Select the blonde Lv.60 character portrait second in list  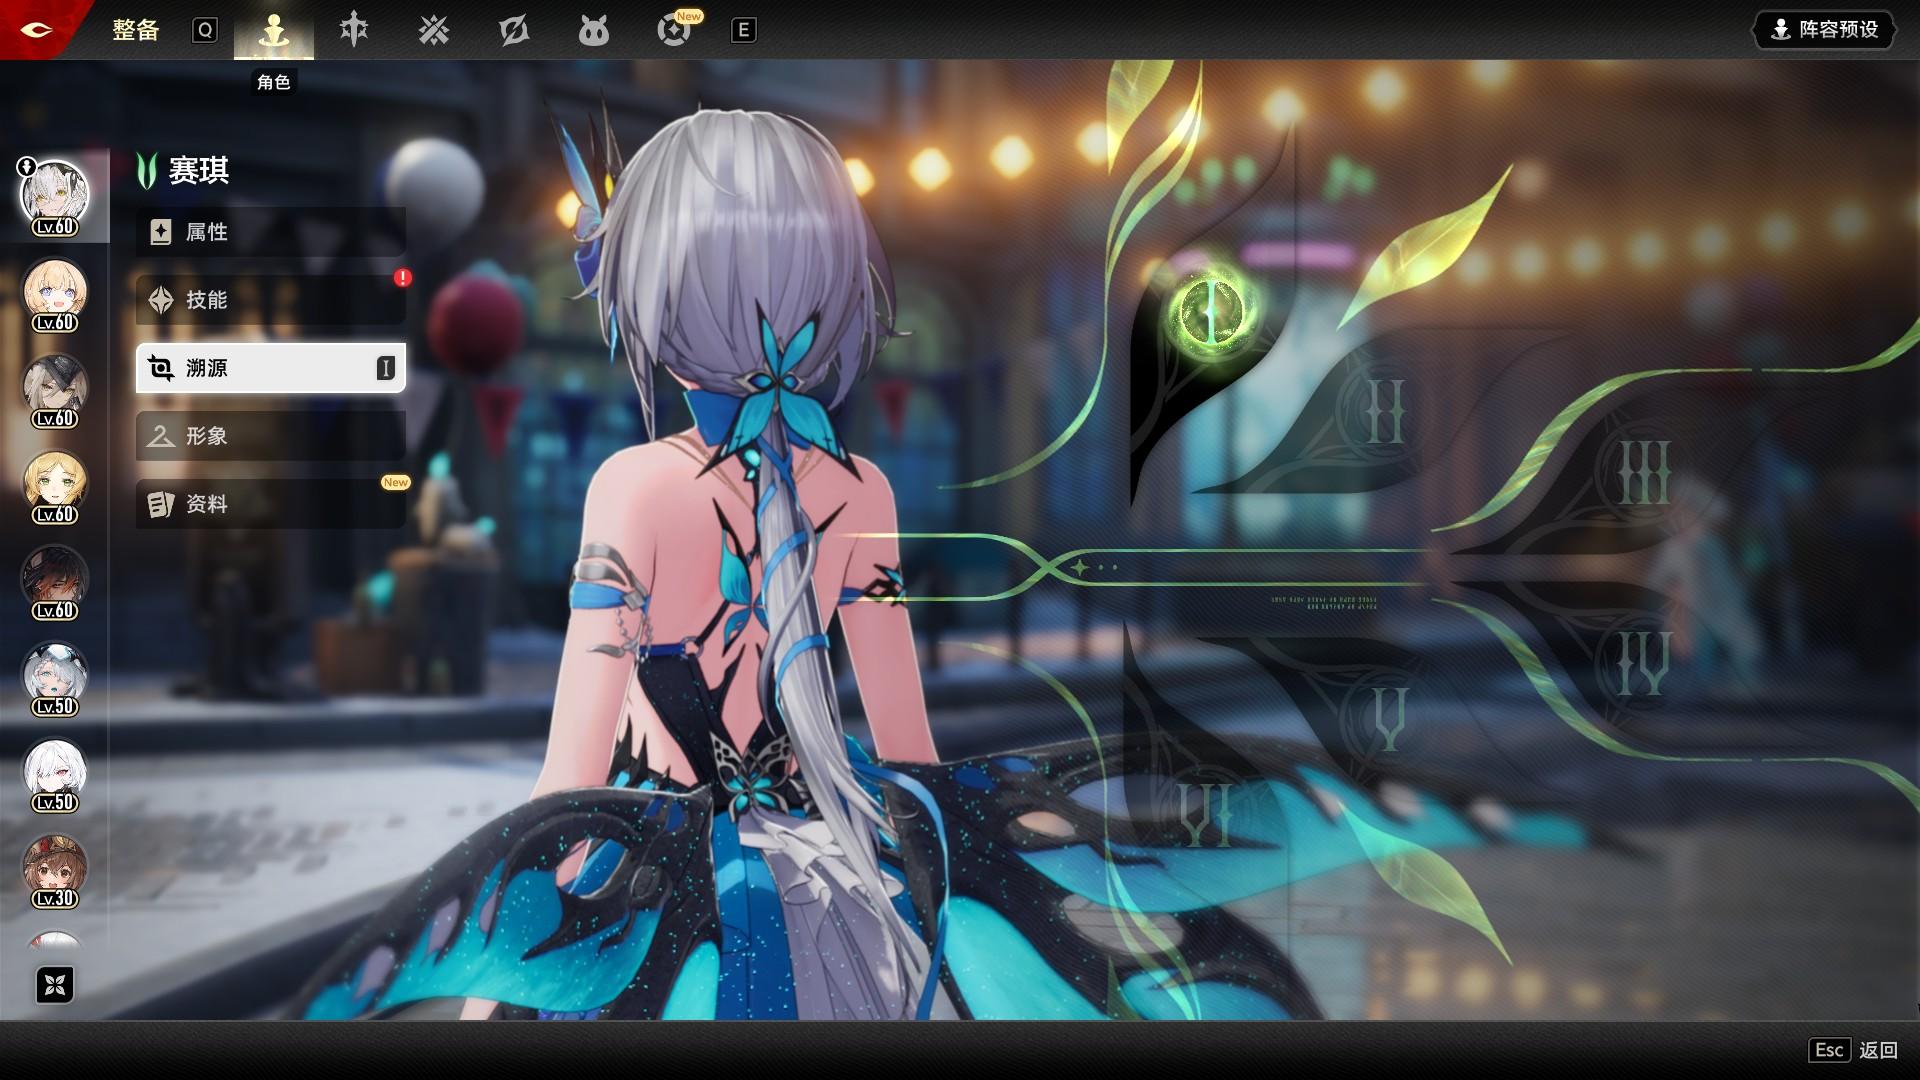[x=55, y=294]
